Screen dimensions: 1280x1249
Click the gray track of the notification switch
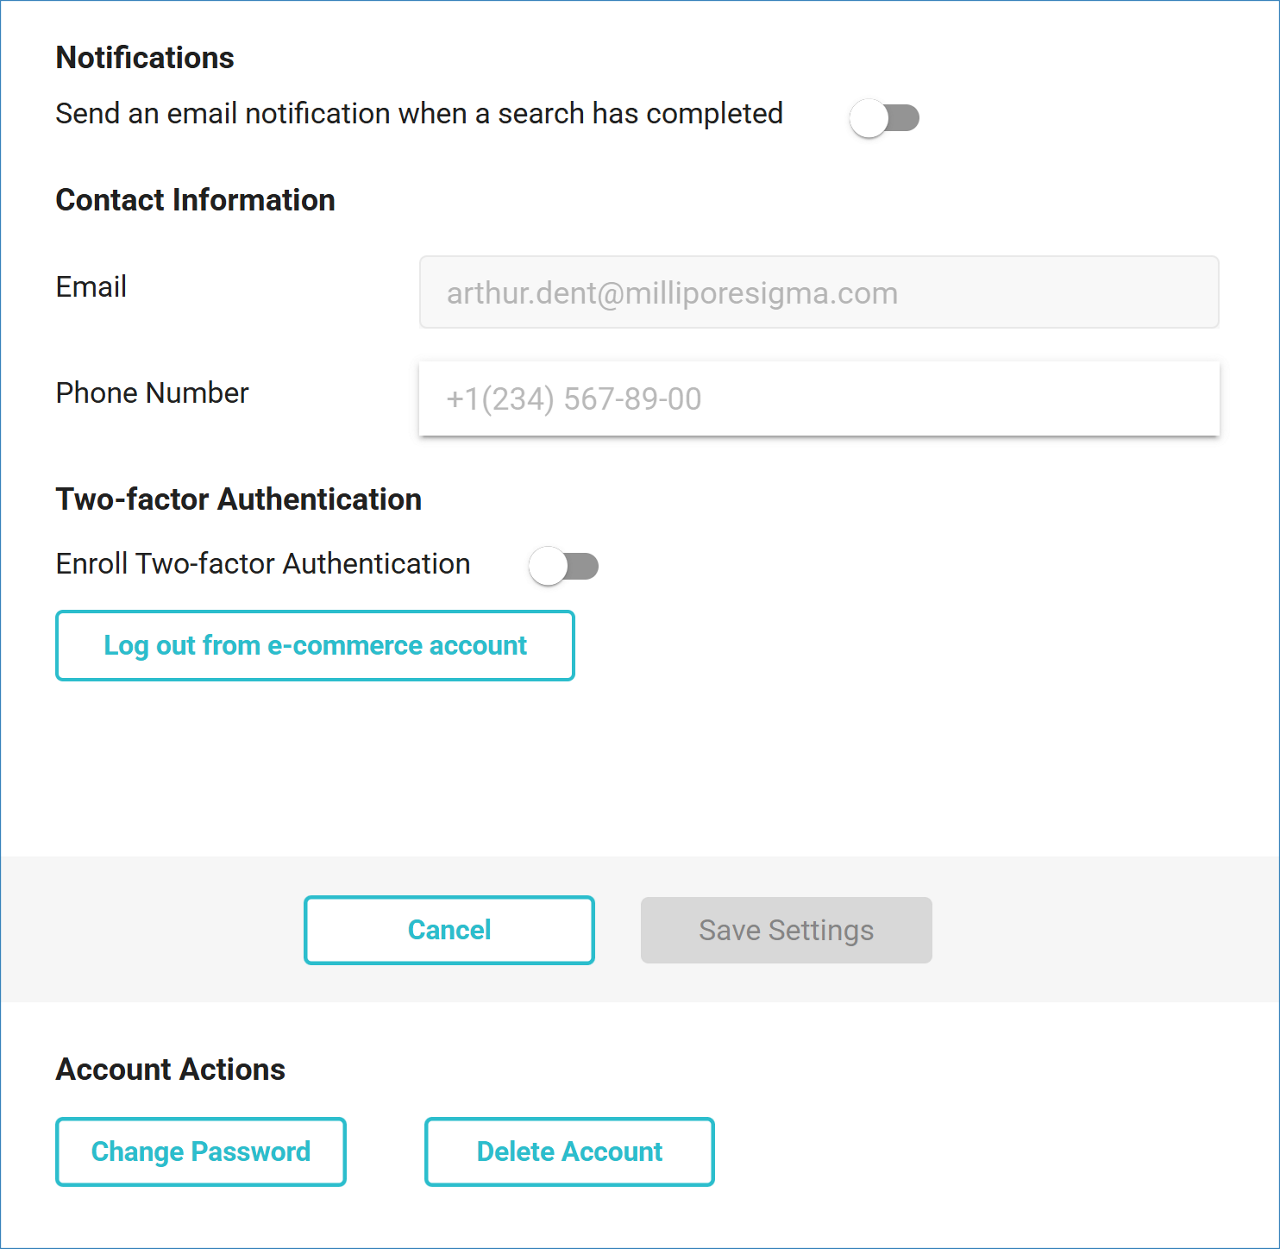(905, 118)
